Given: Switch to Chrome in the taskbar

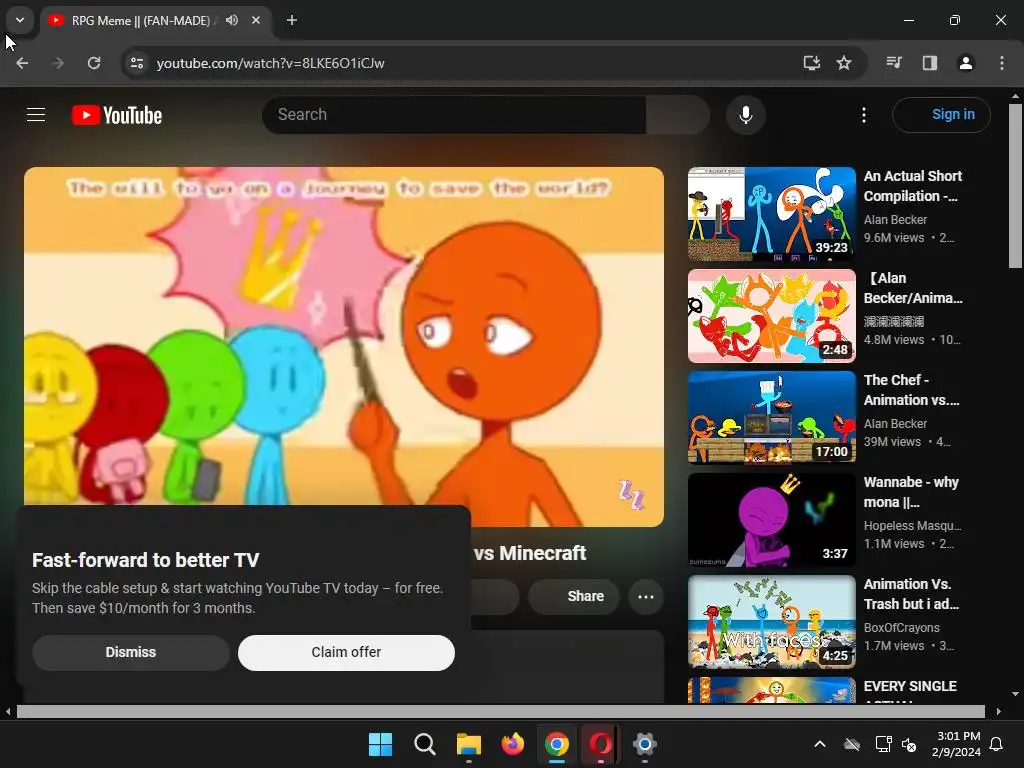Looking at the screenshot, I should [x=556, y=744].
